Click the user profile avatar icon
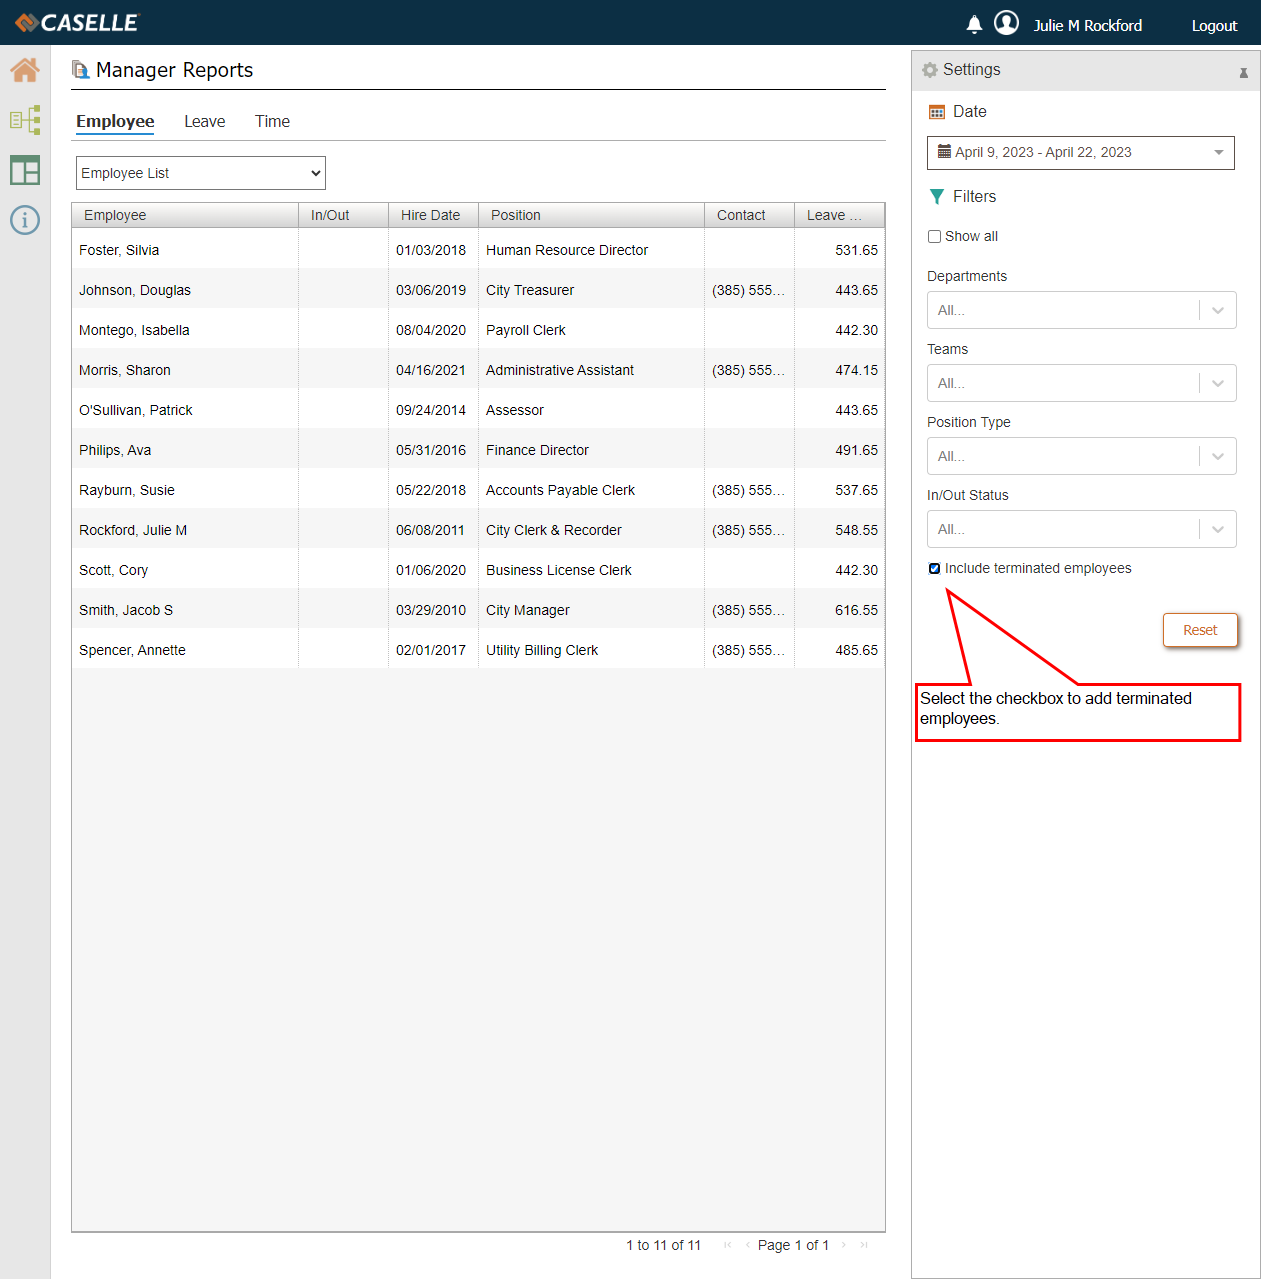This screenshot has width=1261, height=1279. 1006,24
